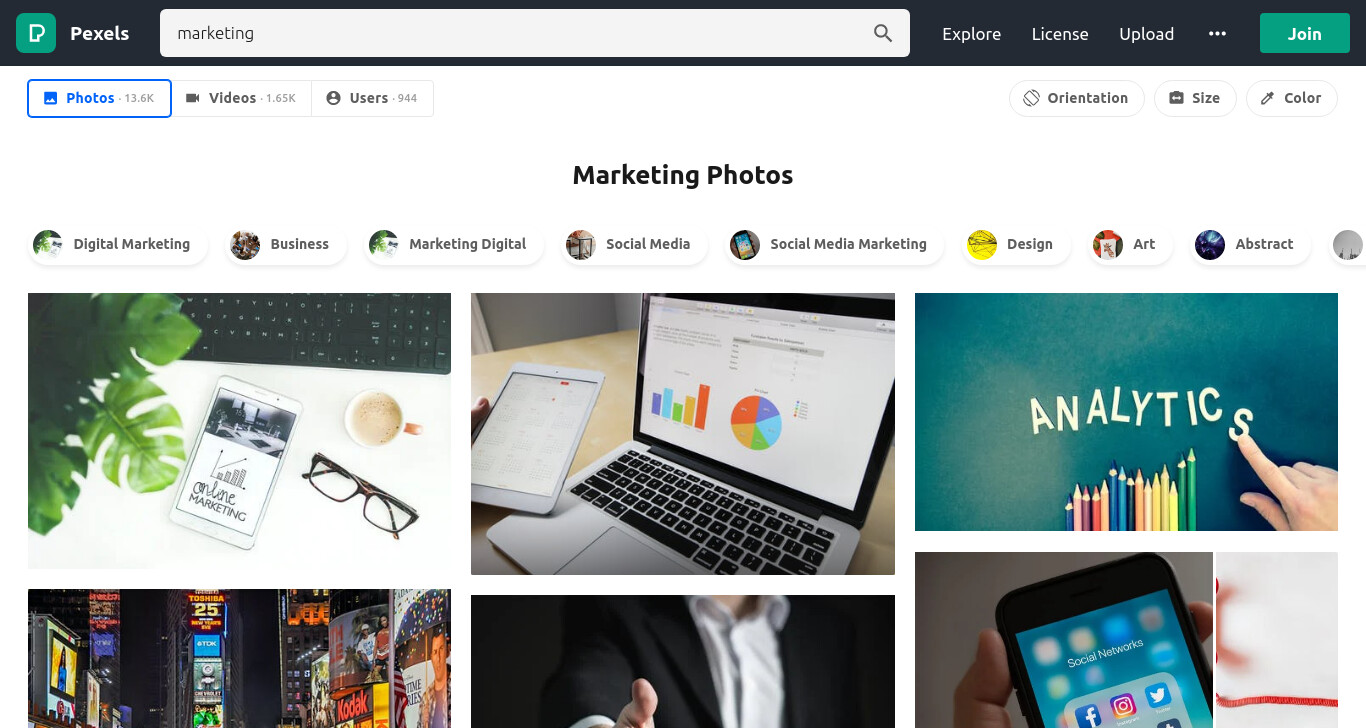Image resolution: width=1366 pixels, height=728 pixels.
Task: Open the Size filter dropdown
Action: click(x=1195, y=98)
